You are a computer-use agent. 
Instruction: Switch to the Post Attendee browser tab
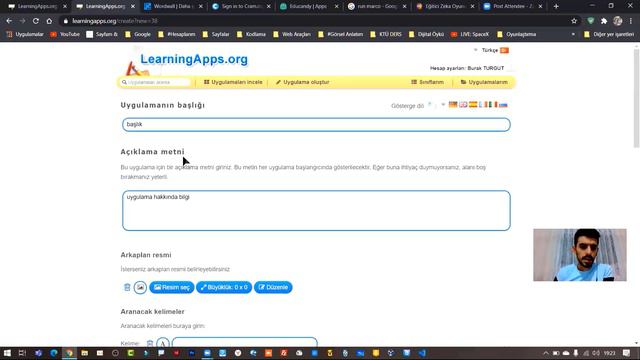pyautogui.click(x=513, y=7)
